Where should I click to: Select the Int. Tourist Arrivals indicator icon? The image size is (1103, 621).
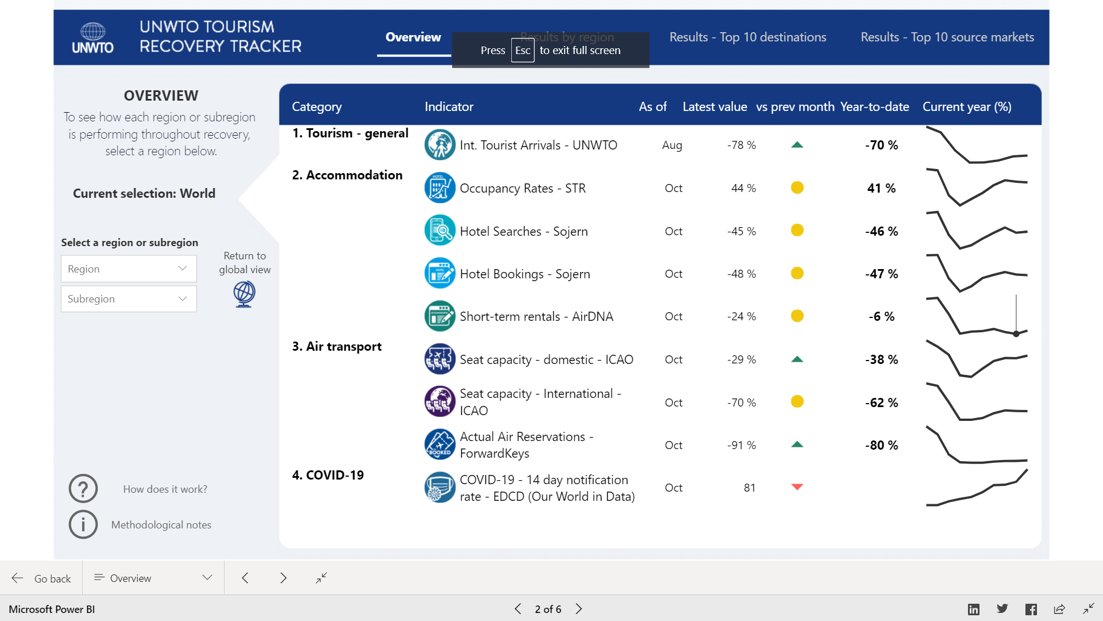(438, 144)
